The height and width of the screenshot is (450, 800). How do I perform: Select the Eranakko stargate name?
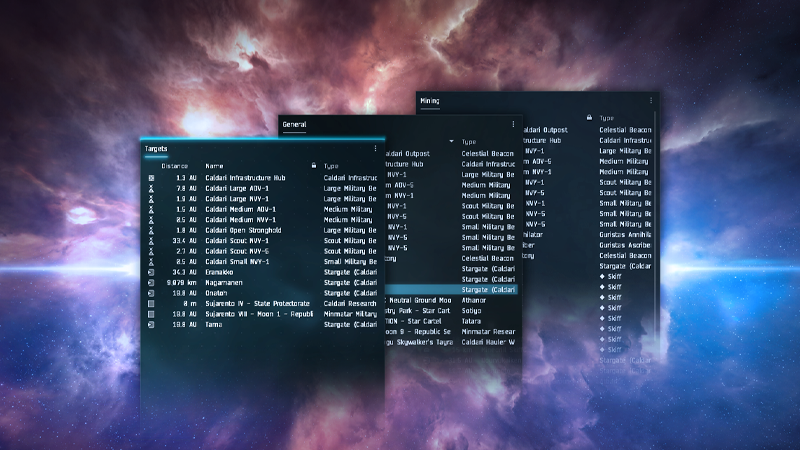pos(219,272)
